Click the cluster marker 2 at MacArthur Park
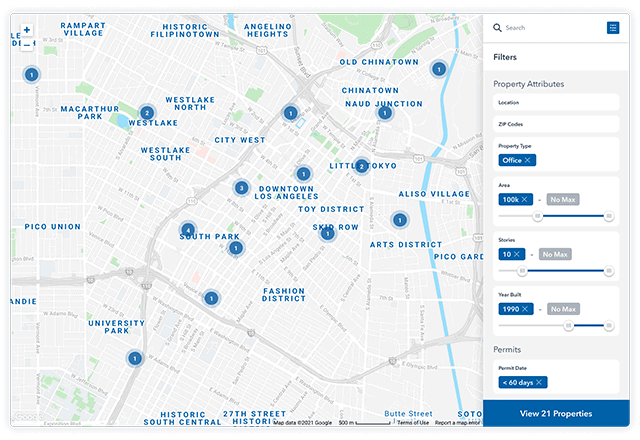The height and width of the screenshot is (440, 640). 147,113
